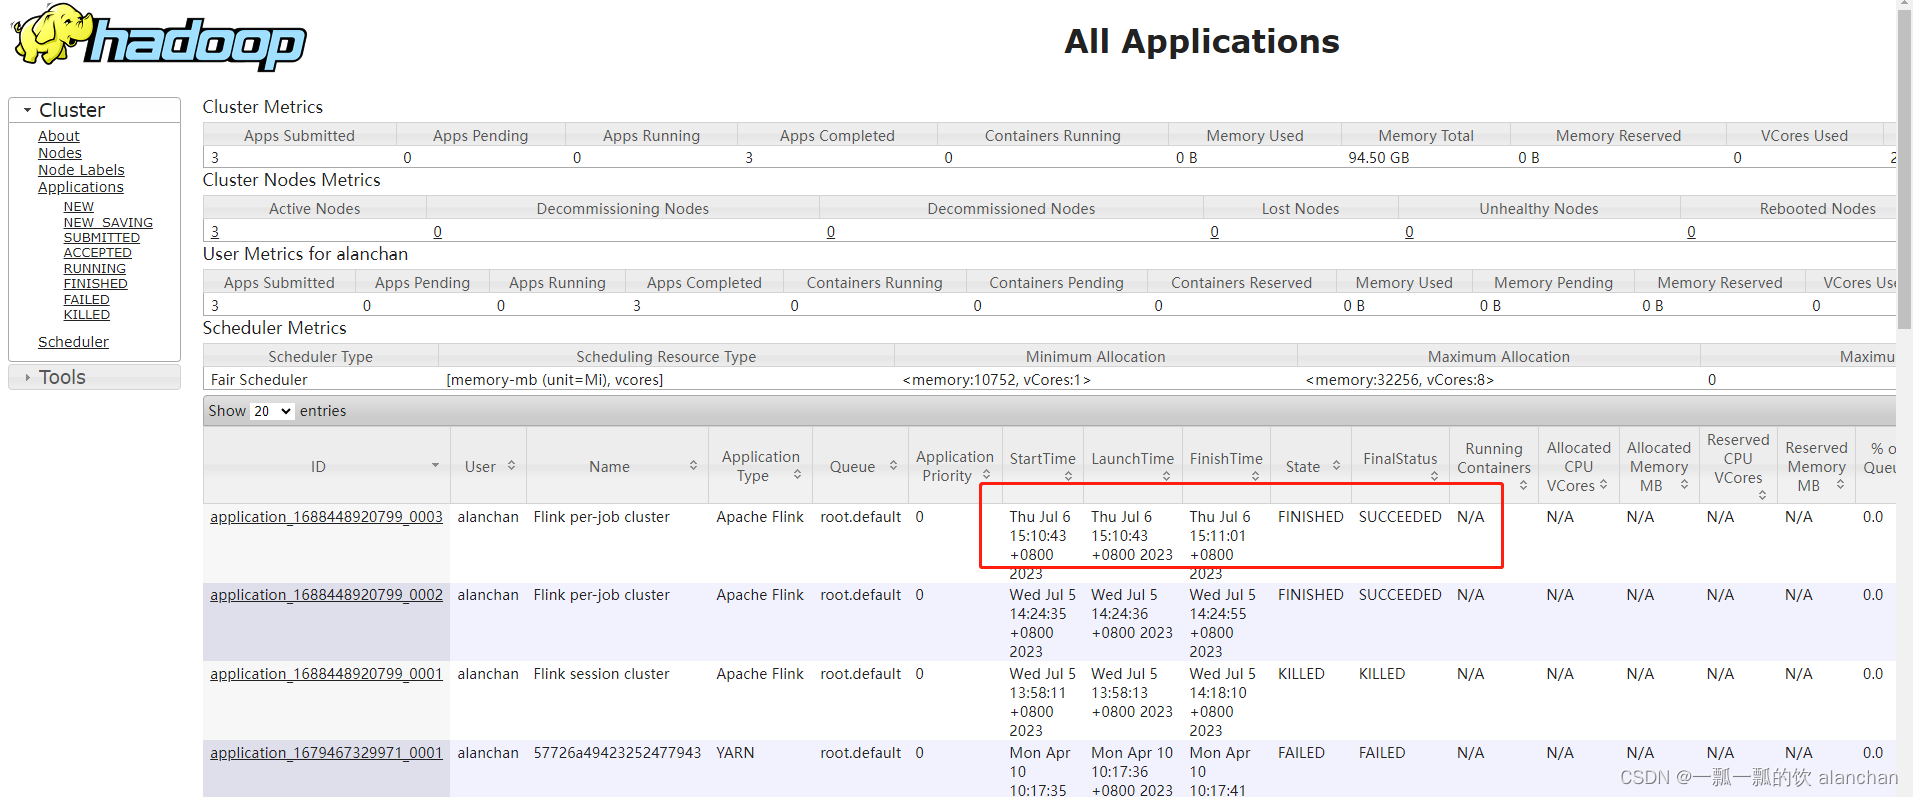The width and height of the screenshot is (1913, 797).
Task: Open the Nodes link in sidebar
Action: coord(60,153)
